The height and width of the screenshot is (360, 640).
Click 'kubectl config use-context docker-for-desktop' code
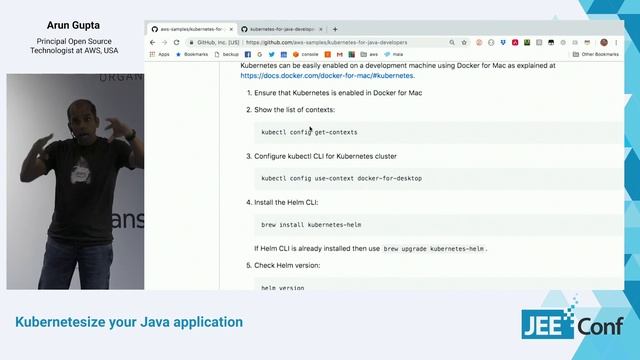coord(342,178)
